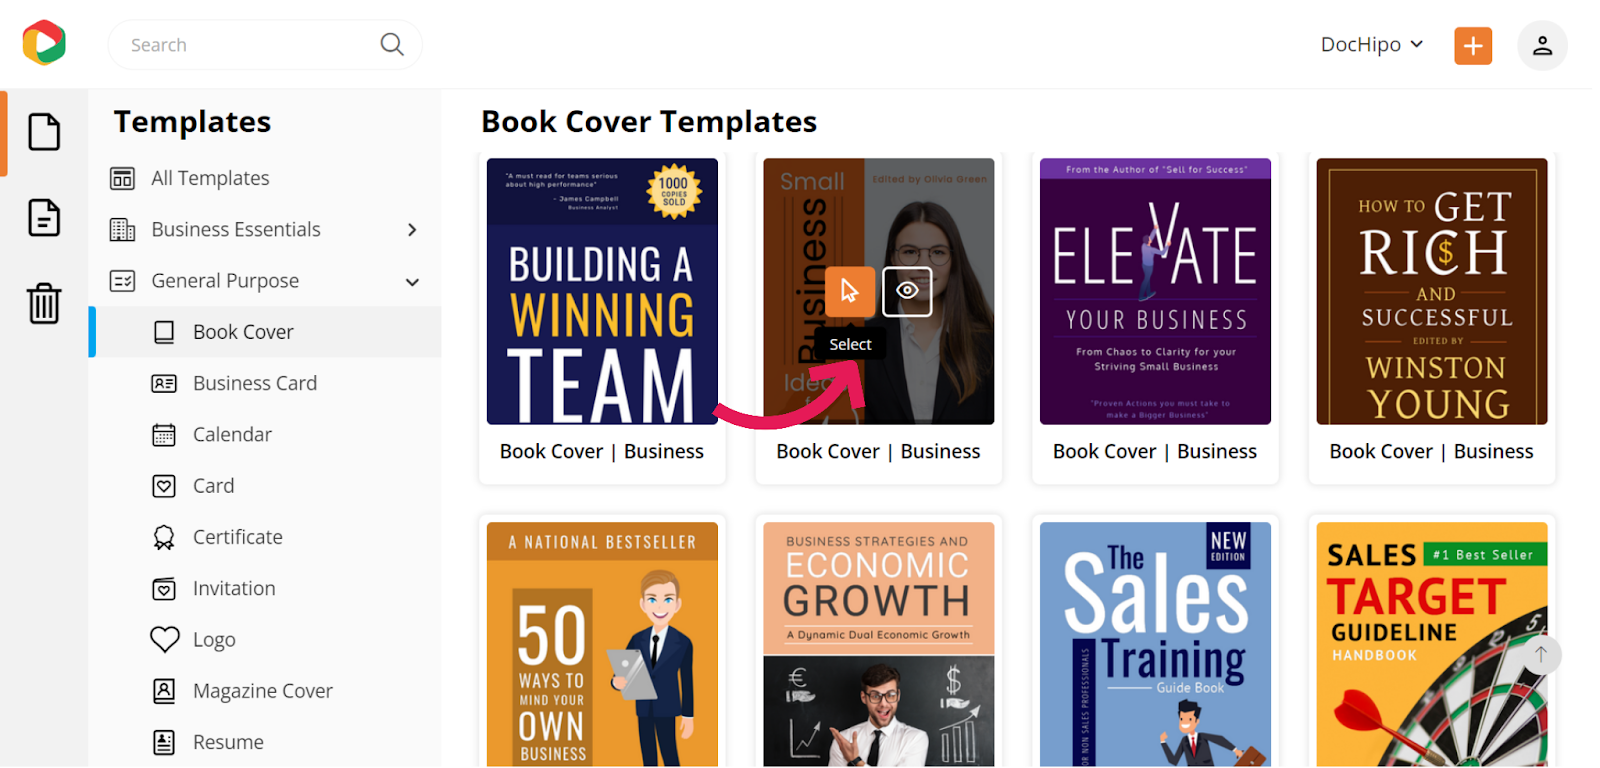This screenshot has height=768, width=1600.
Task: Expand the Business Essentials category chevron
Action: tap(412, 230)
